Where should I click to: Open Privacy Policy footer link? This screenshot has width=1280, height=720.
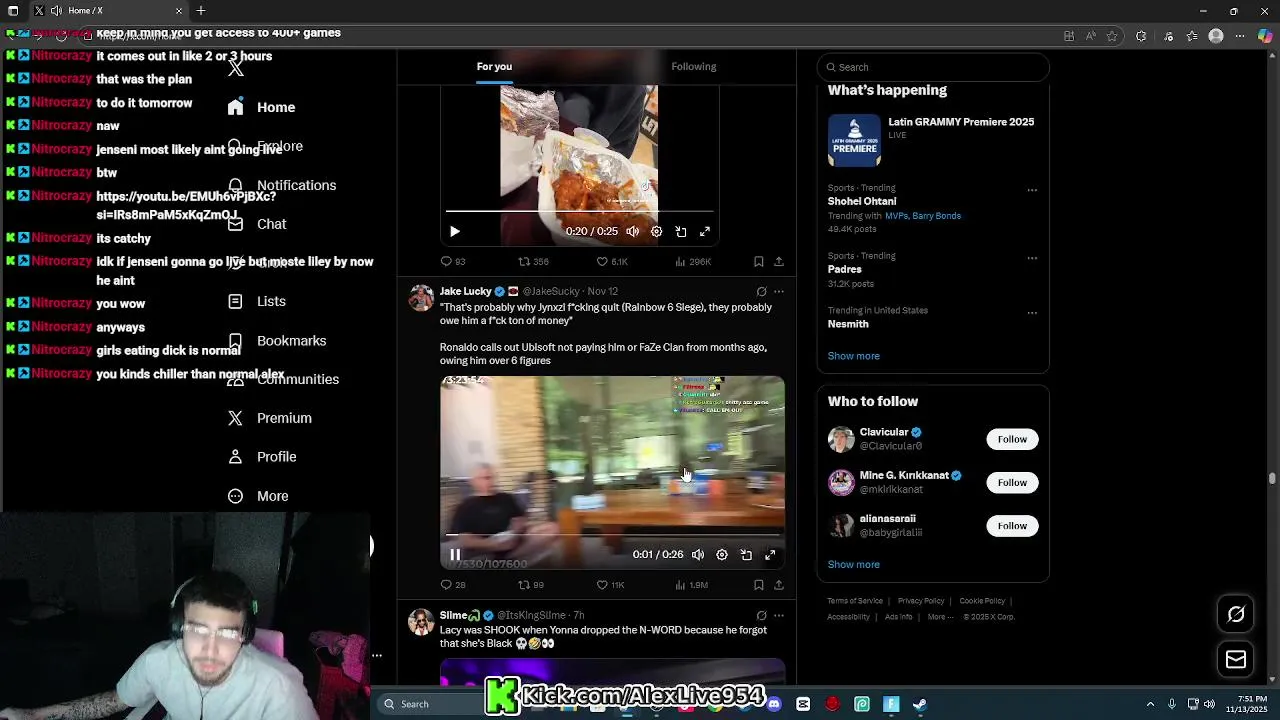tap(921, 601)
